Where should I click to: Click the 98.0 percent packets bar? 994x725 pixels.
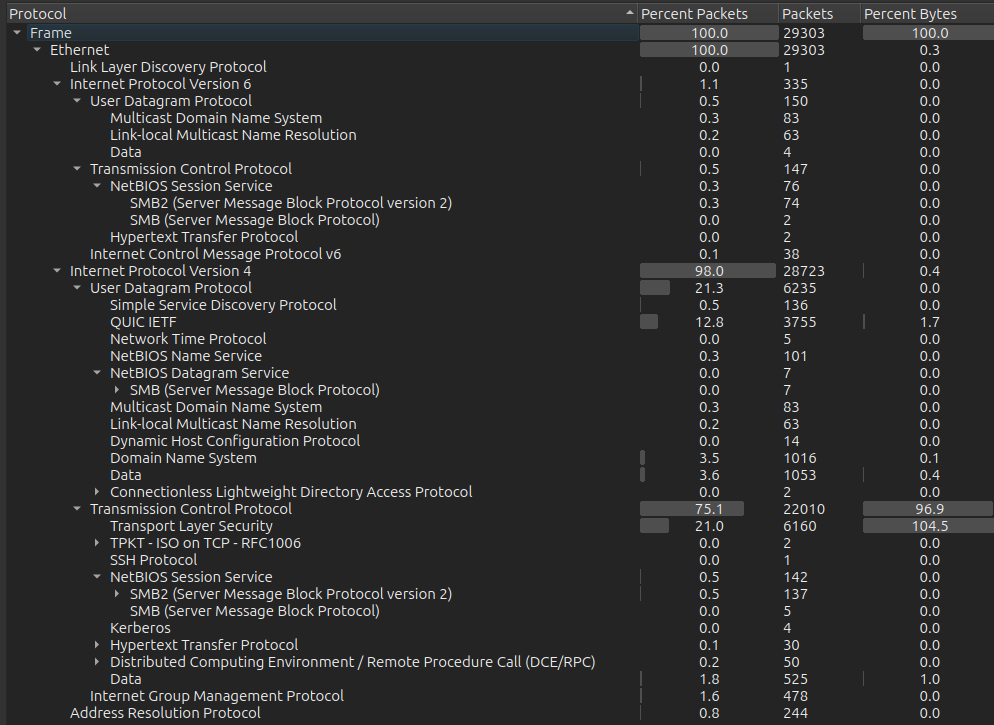[x=708, y=271]
